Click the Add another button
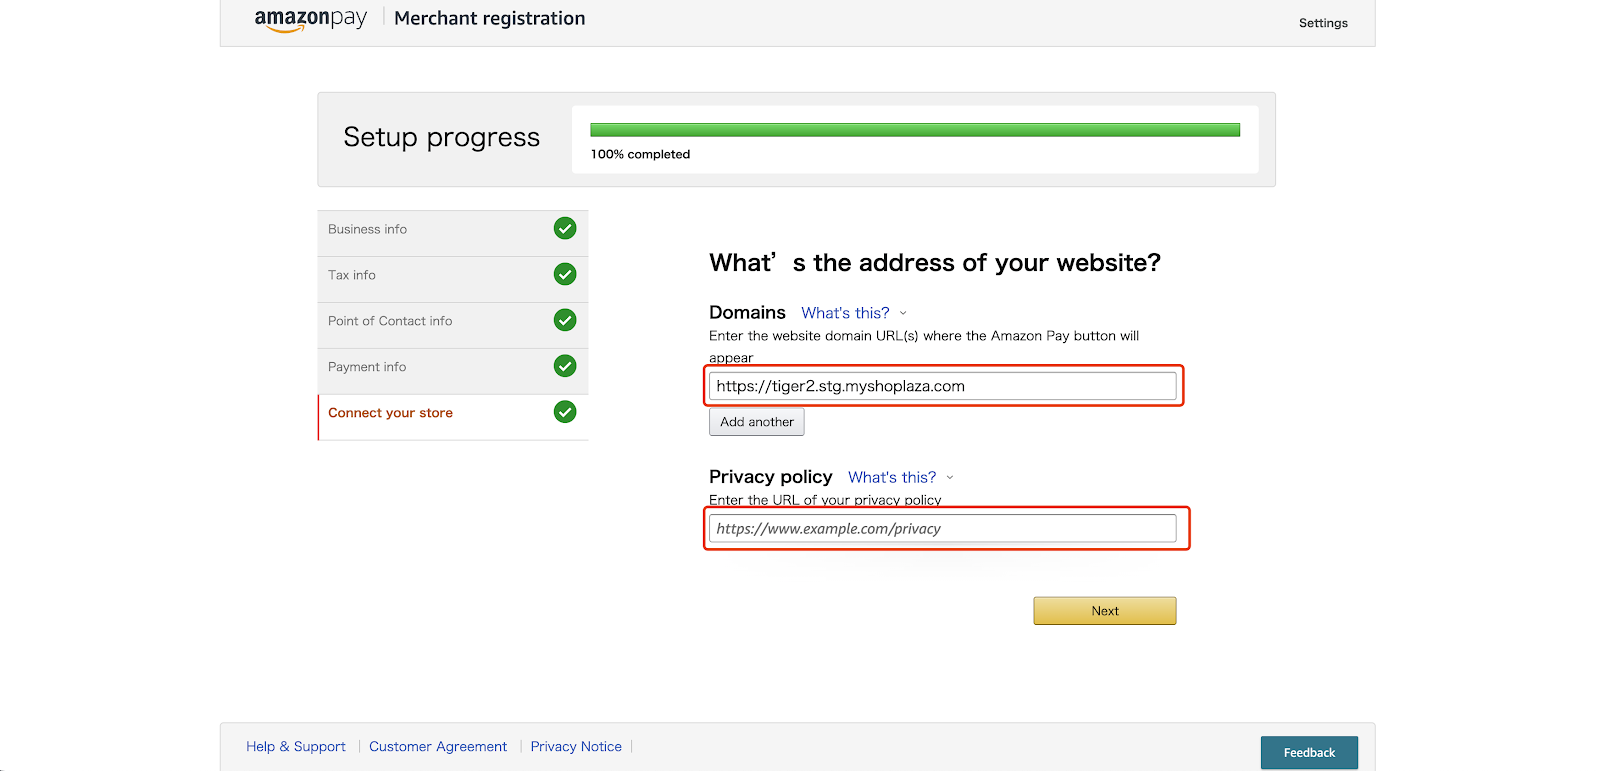The height and width of the screenshot is (771, 1600). (756, 422)
